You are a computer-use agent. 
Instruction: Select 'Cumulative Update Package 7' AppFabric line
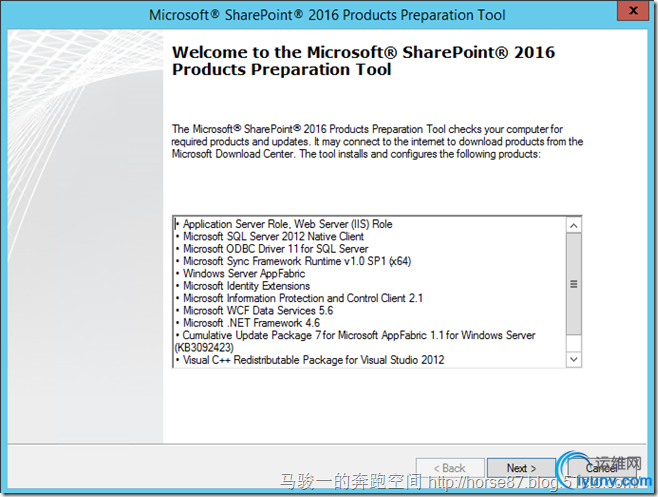355,335
